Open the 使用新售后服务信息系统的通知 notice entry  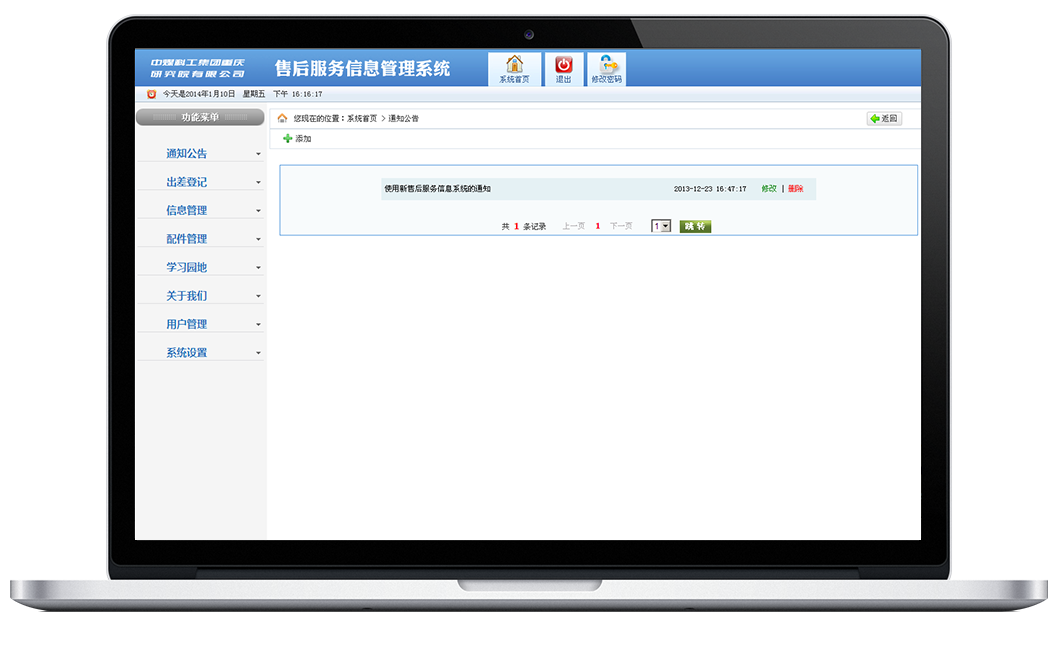click(437, 189)
